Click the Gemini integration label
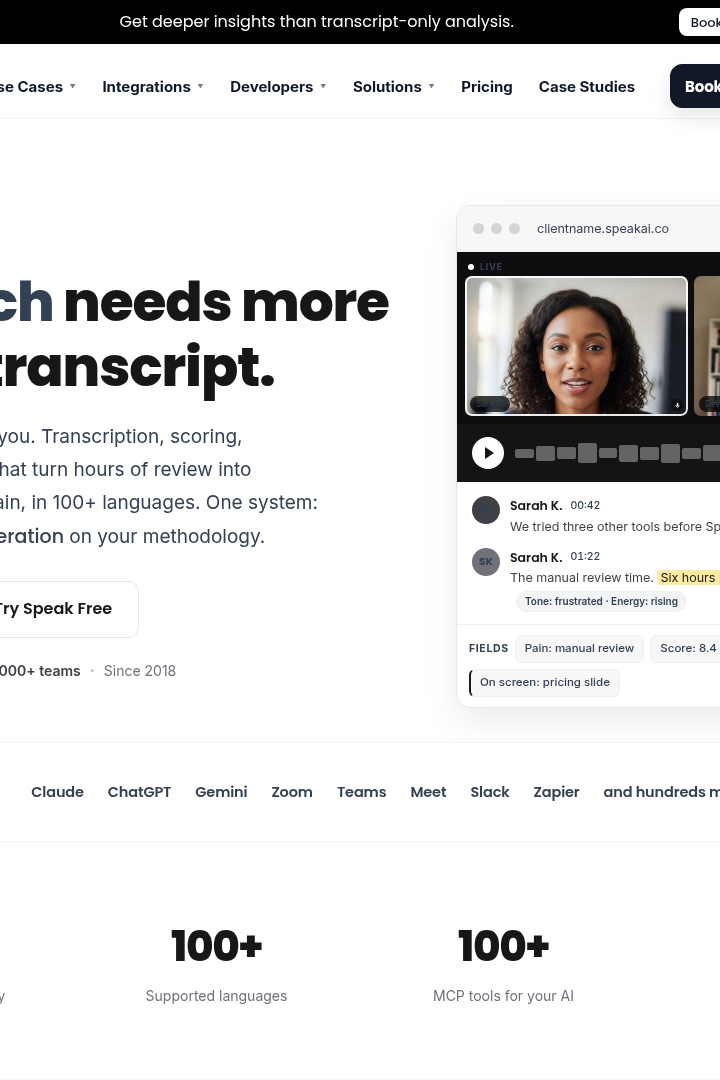 pyautogui.click(x=221, y=792)
